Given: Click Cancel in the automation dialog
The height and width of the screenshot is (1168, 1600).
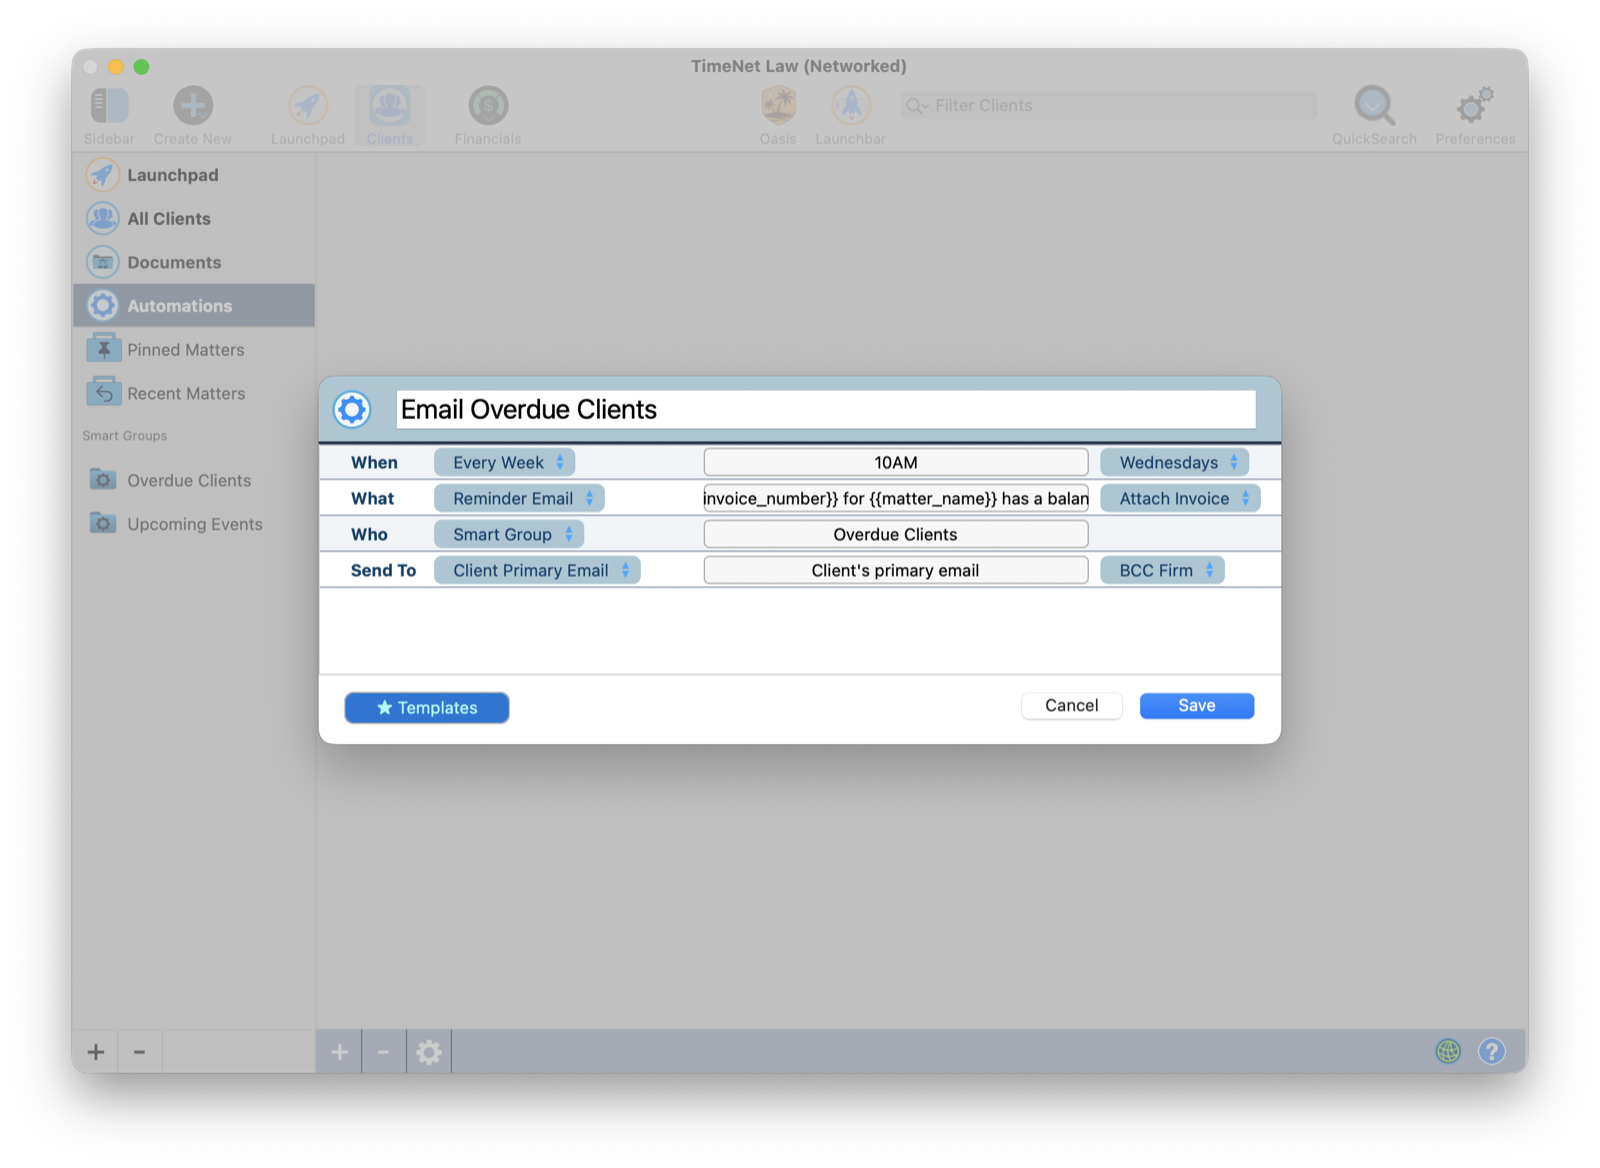Looking at the screenshot, I should click(x=1072, y=706).
